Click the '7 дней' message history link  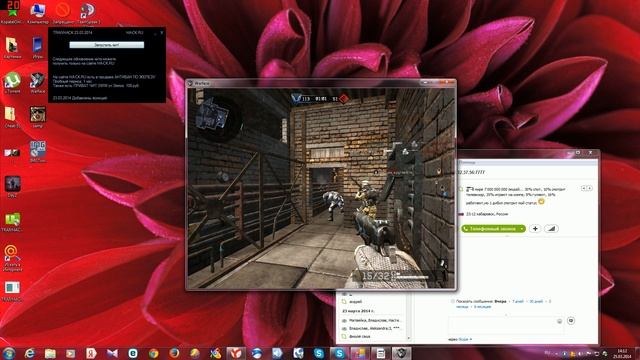518,301
